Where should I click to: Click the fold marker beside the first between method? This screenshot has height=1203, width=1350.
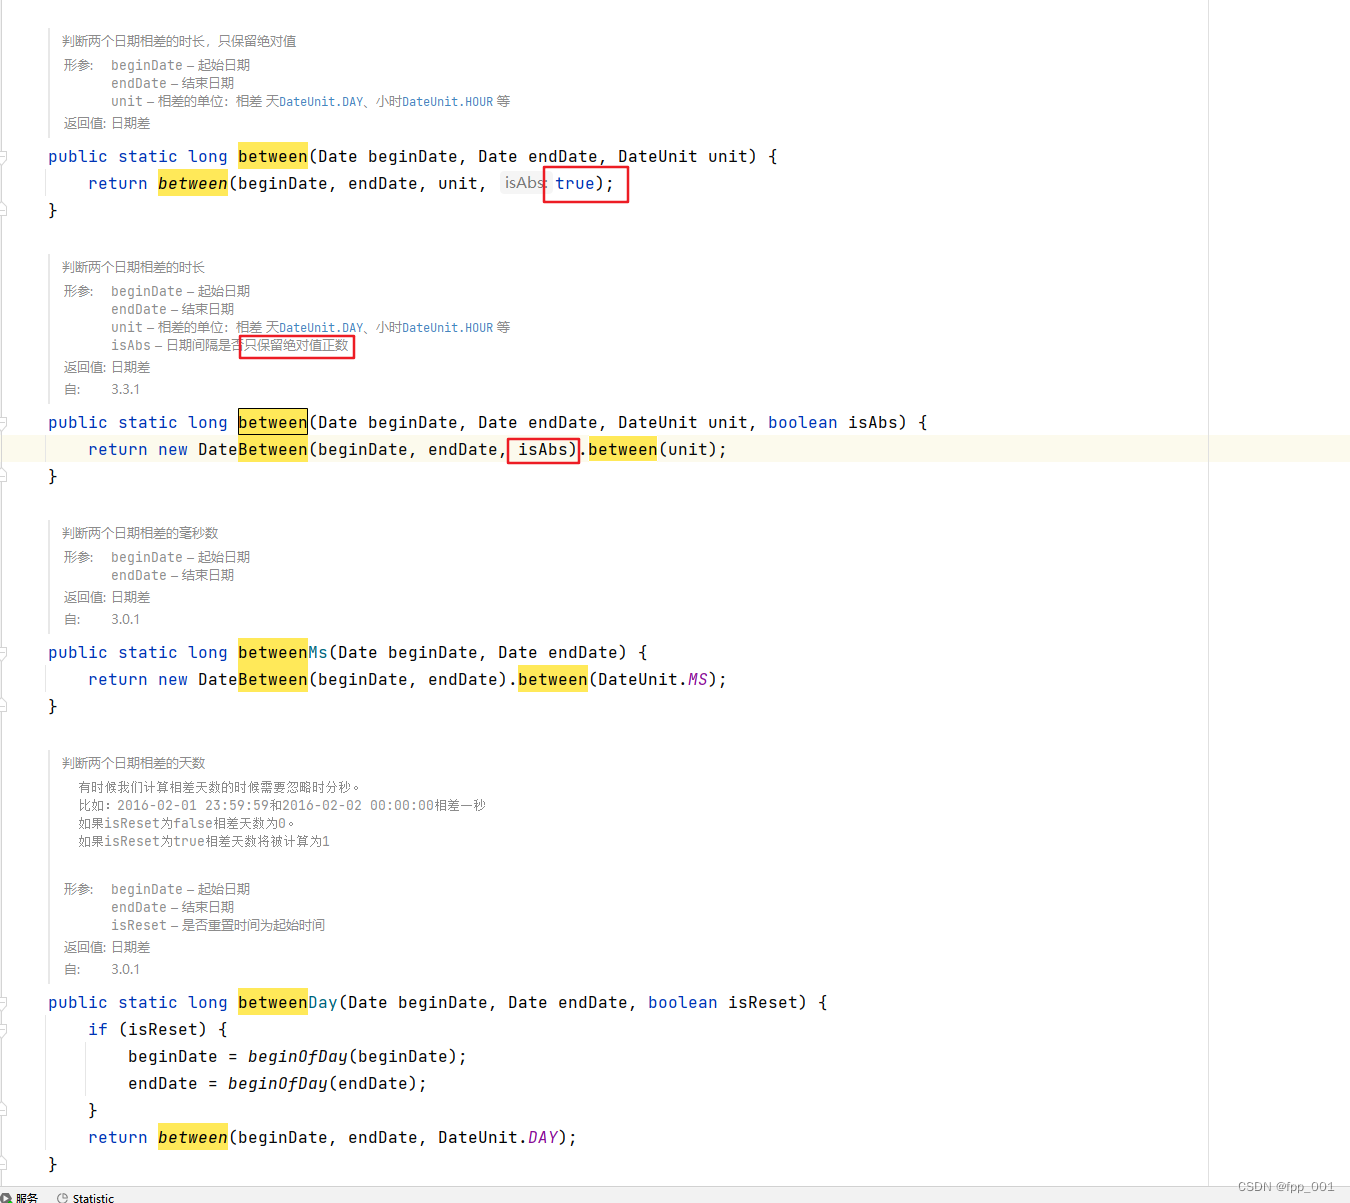click(3, 156)
